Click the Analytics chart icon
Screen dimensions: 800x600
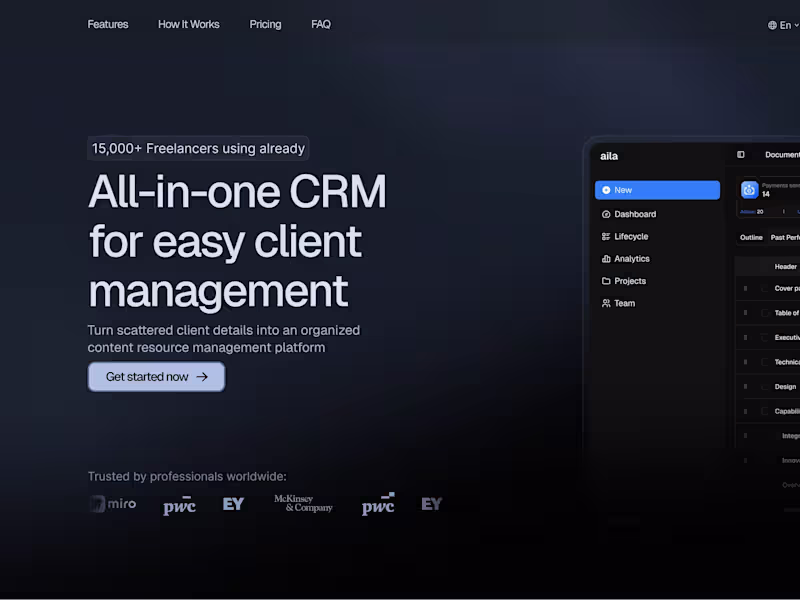point(605,258)
